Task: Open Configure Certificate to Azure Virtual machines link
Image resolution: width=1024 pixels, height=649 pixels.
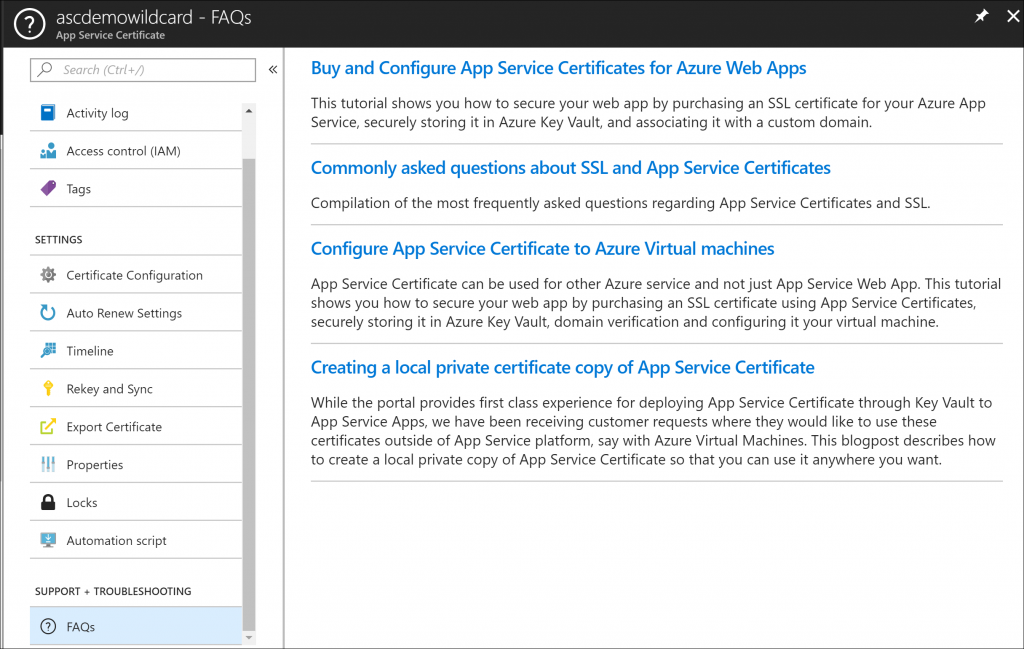Action: [542, 249]
